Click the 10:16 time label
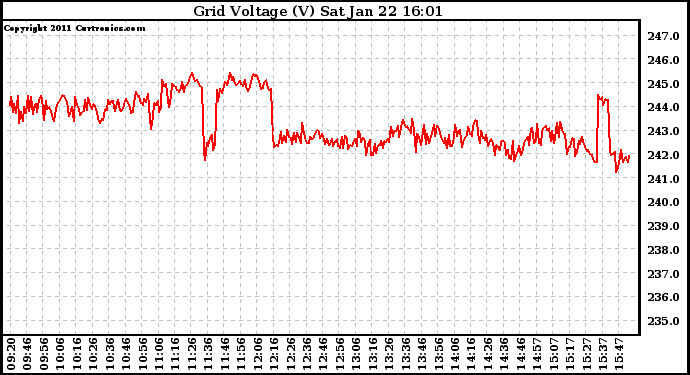This screenshot has width=690, height=375. tap(77, 354)
